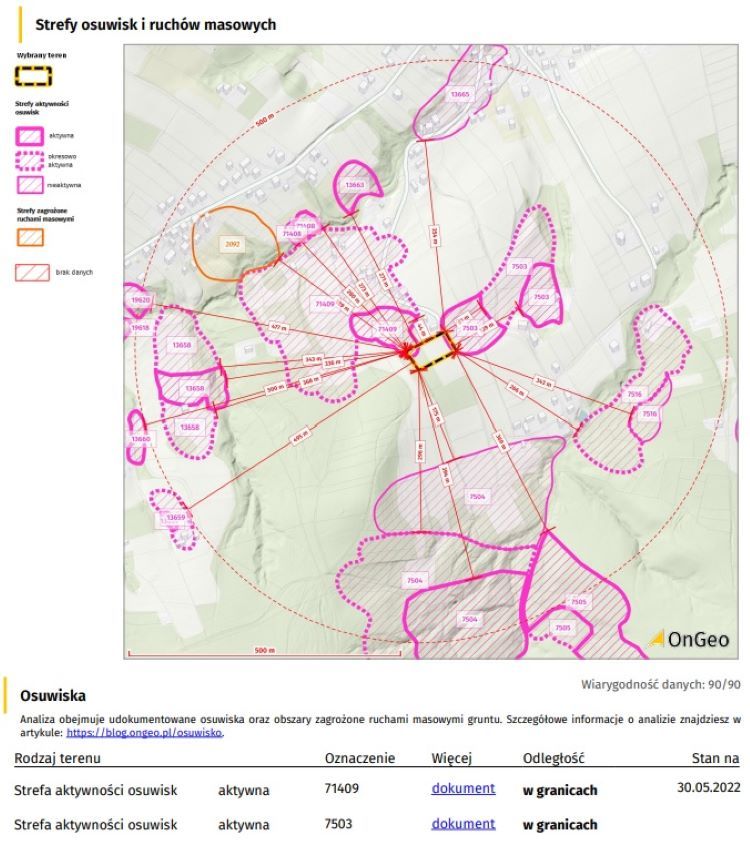Click the yellow-black 'Wybrany teren' legend symbol
The width and height of the screenshot is (750, 843).
[x=35, y=76]
